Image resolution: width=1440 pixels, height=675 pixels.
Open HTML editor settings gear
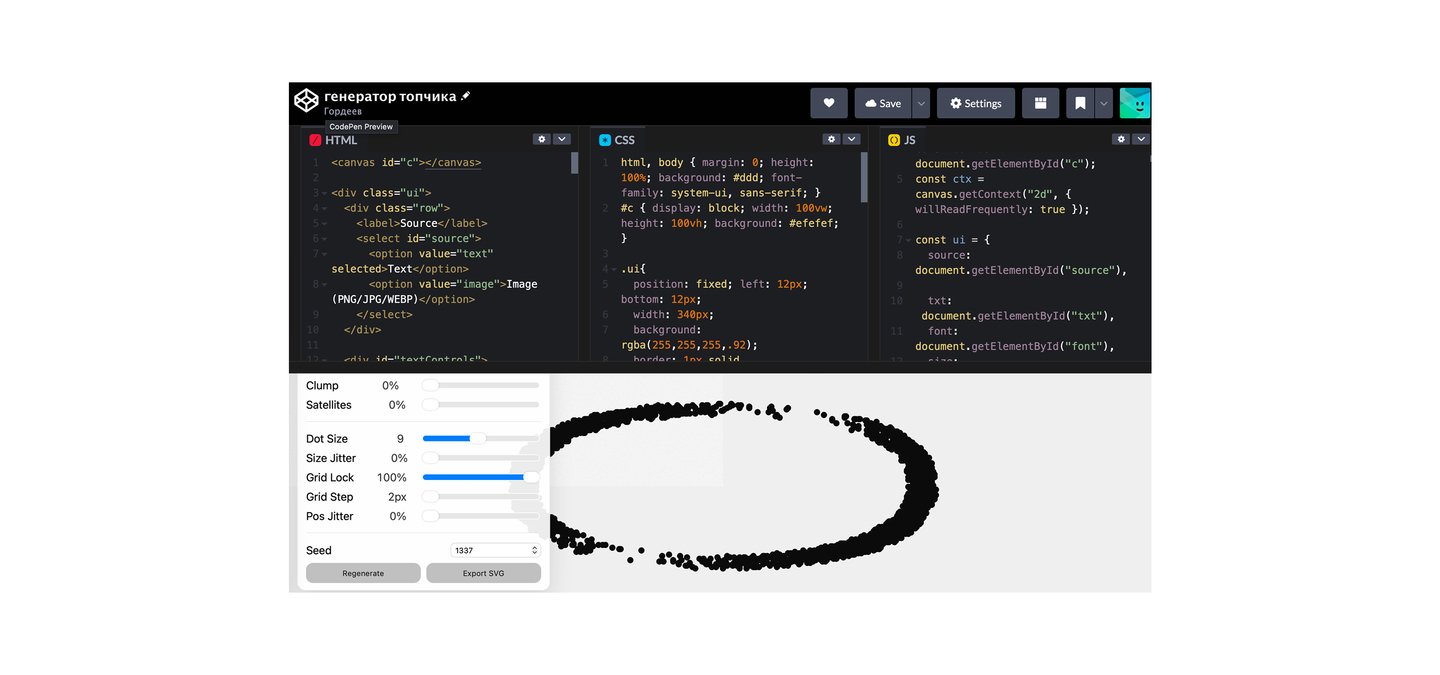541,139
